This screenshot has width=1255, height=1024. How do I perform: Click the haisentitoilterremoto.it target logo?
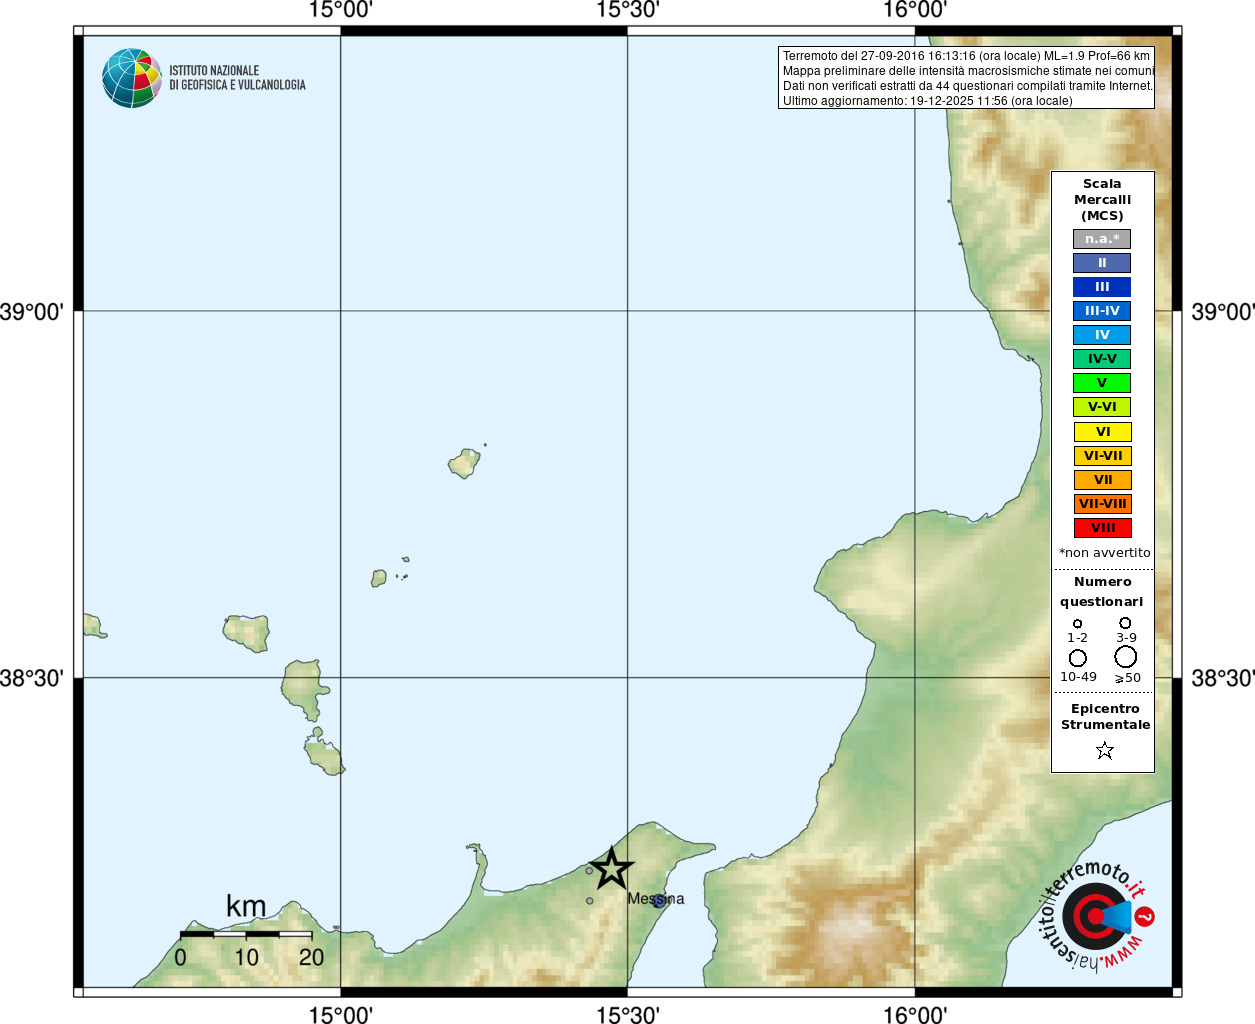click(x=1095, y=917)
